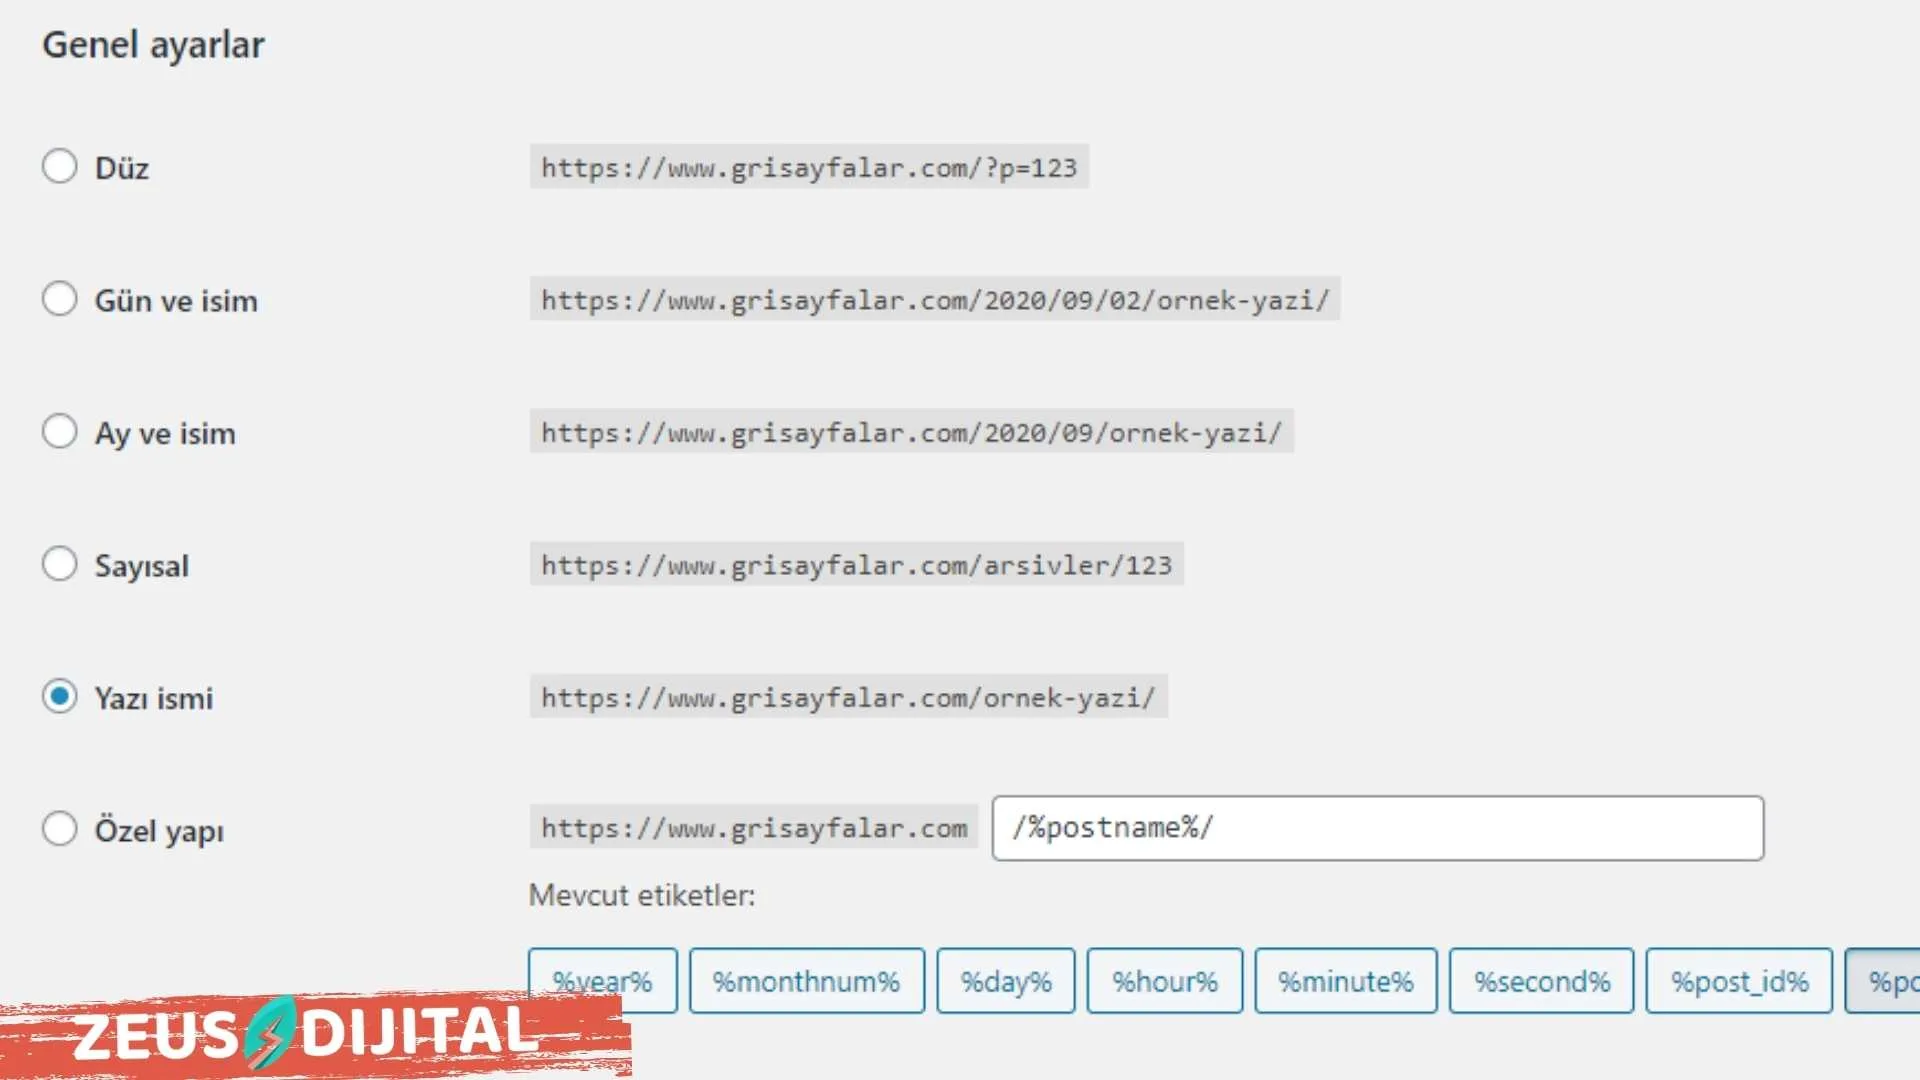The height and width of the screenshot is (1080, 1920).
Task: Select the Düz permalink radio button
Action: coord(60,166)
